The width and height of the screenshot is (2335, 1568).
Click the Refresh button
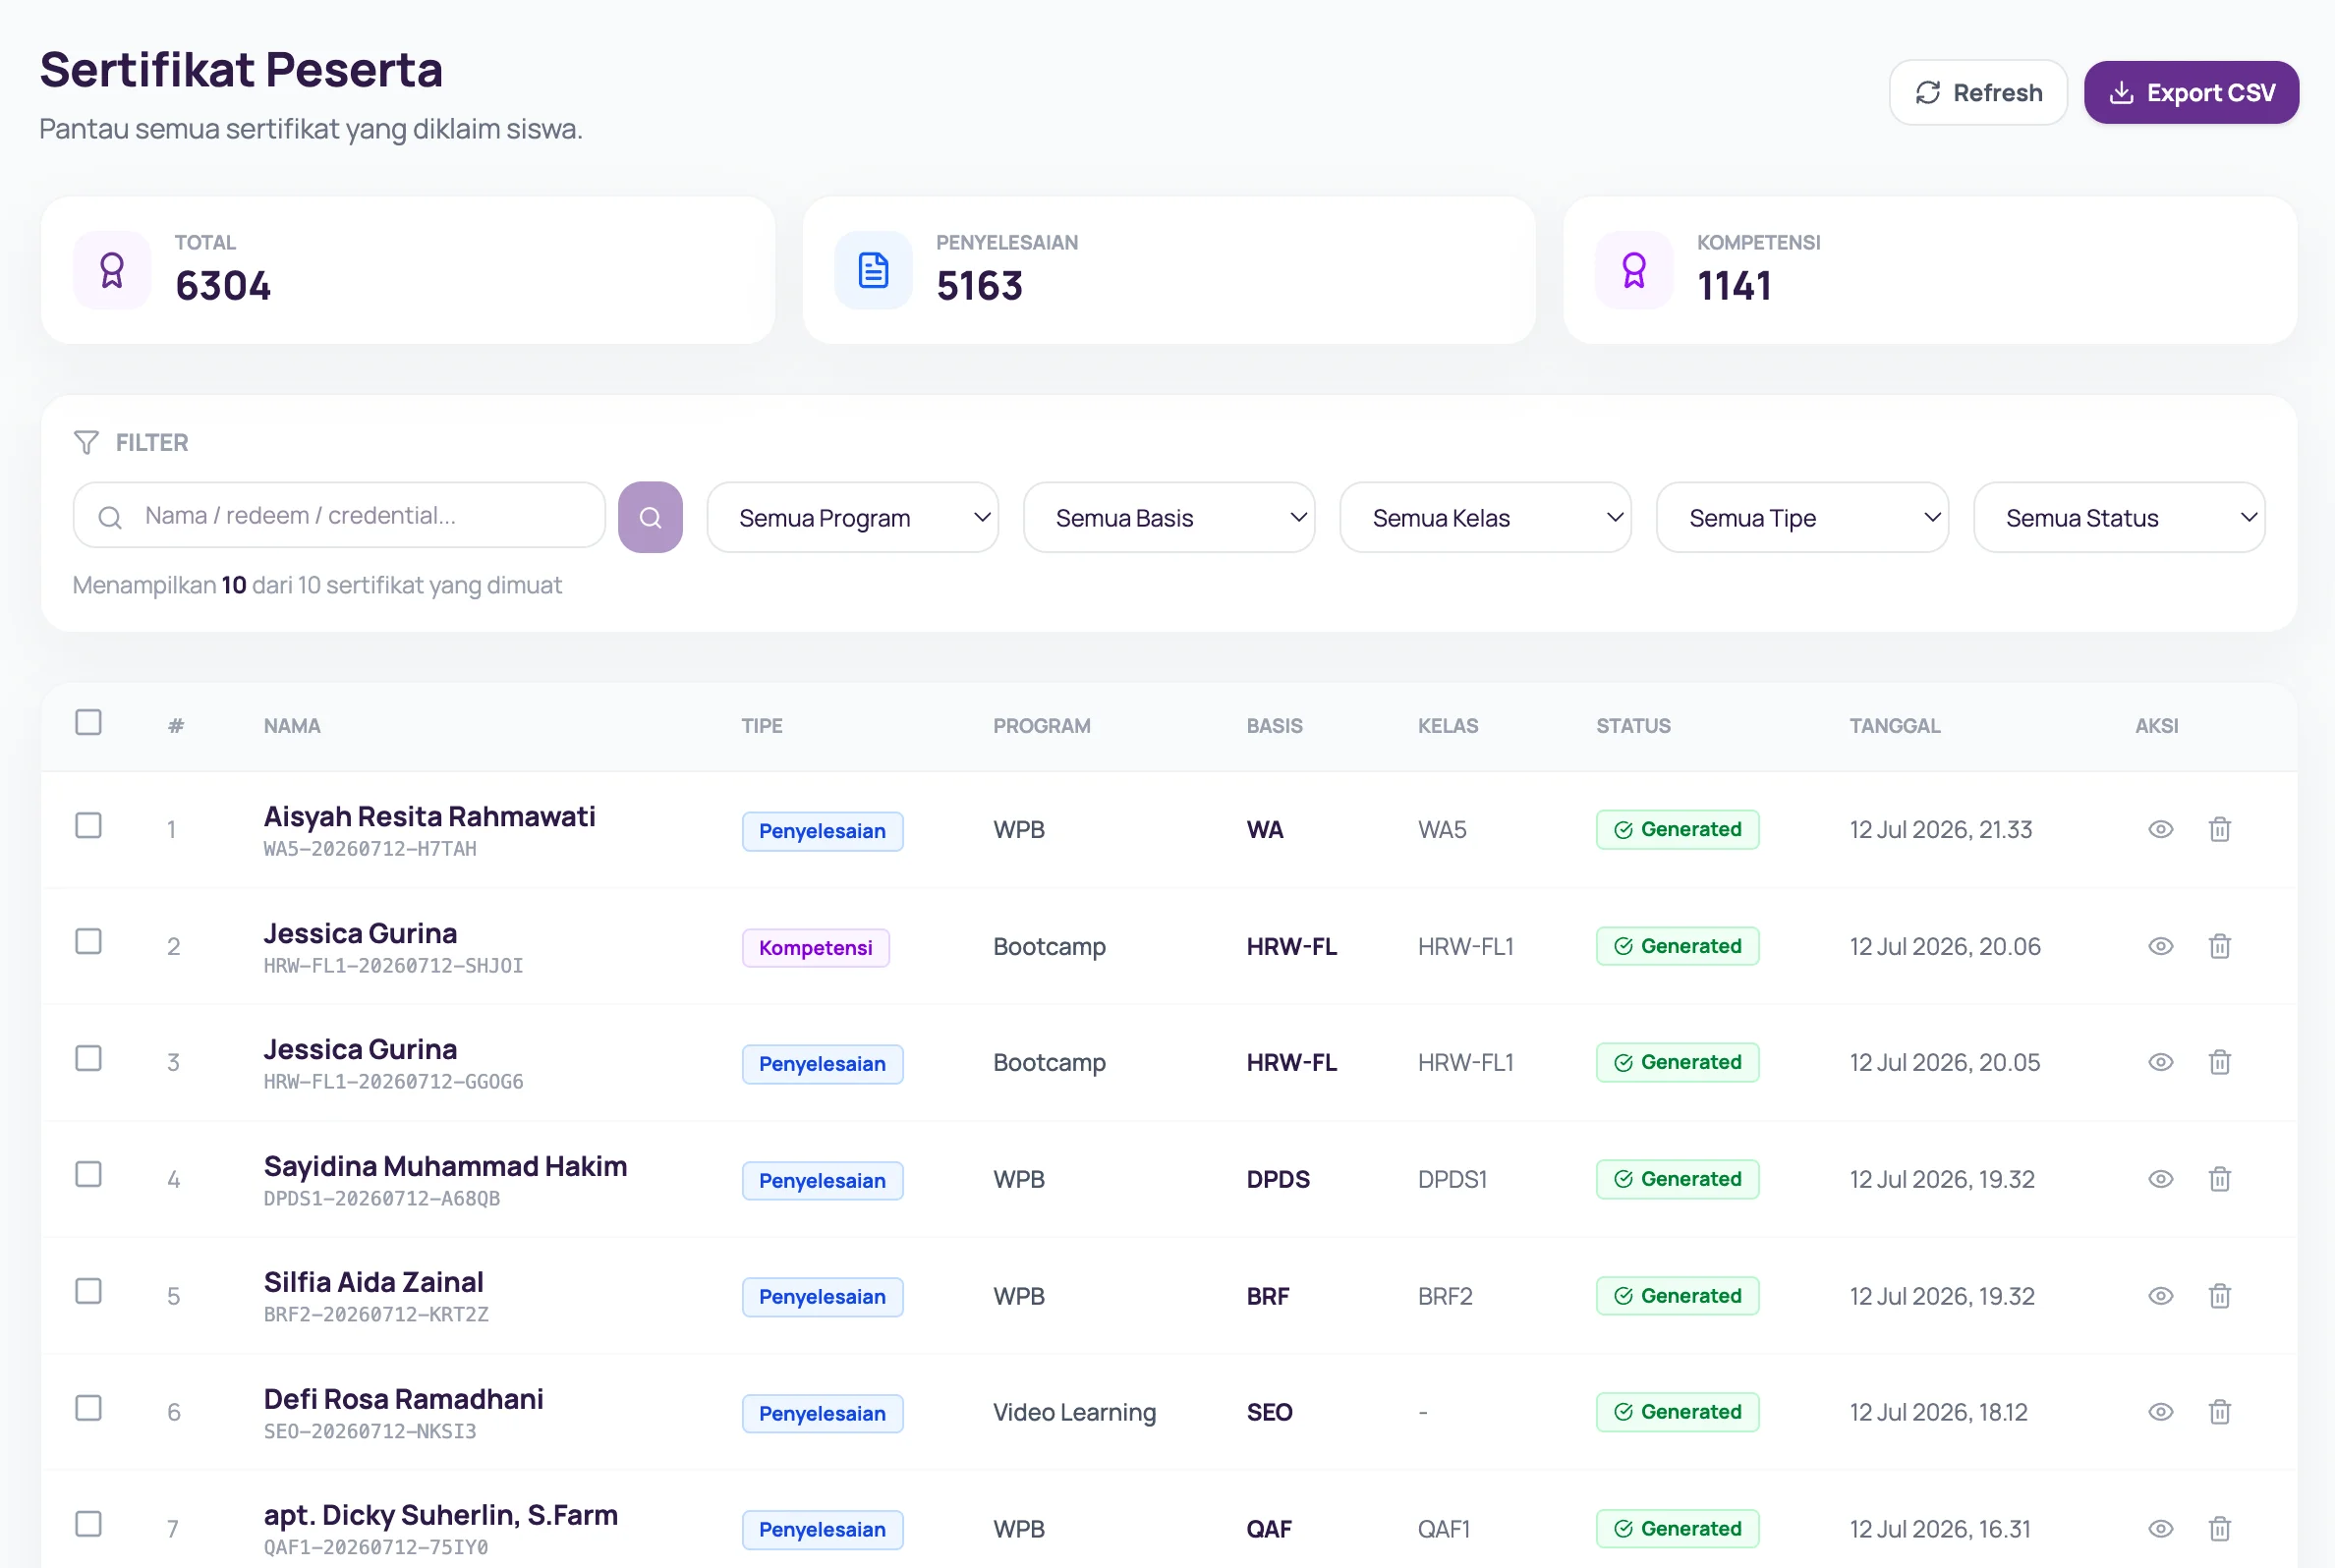pos(1978,92)
